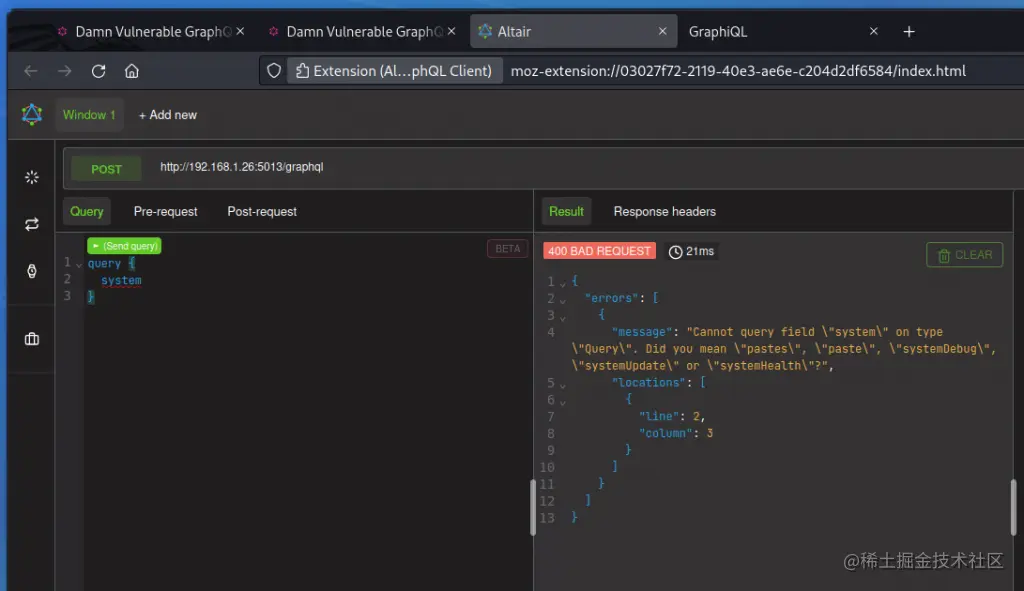
Task: Switch to second Damn Vulnerable GraphQL tab
Action: coord(363,31)
